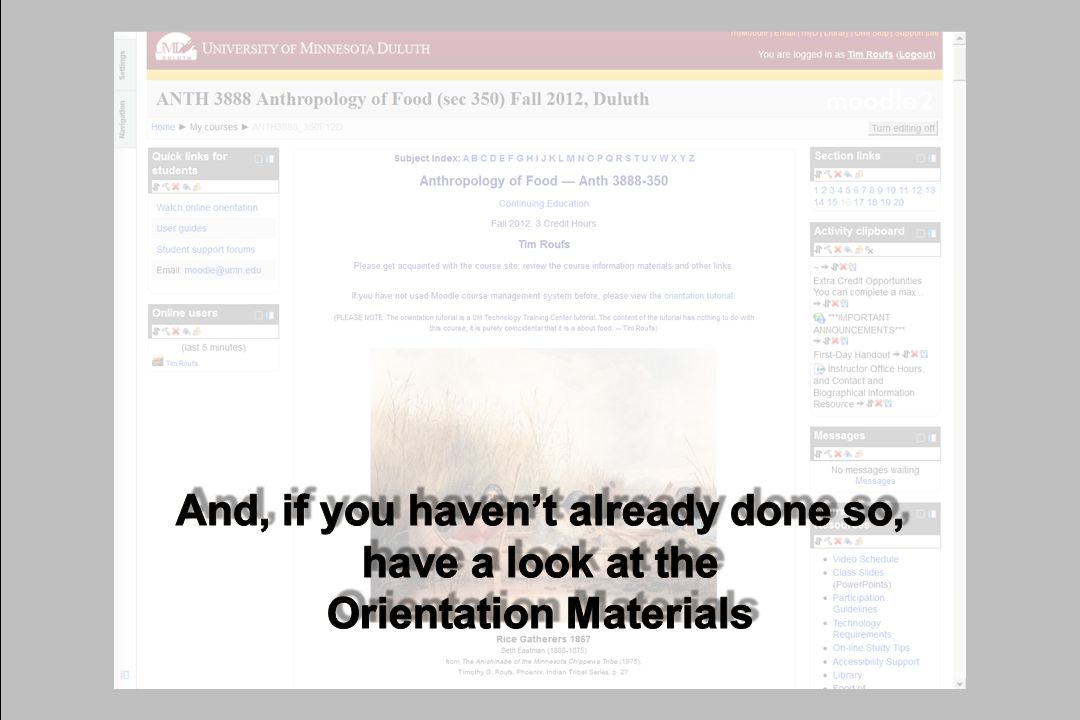1080x720 pixels.
Task: Remove IMPORTANT ANNOUNCEMENTS clipboard item
Action: [835, 340]
